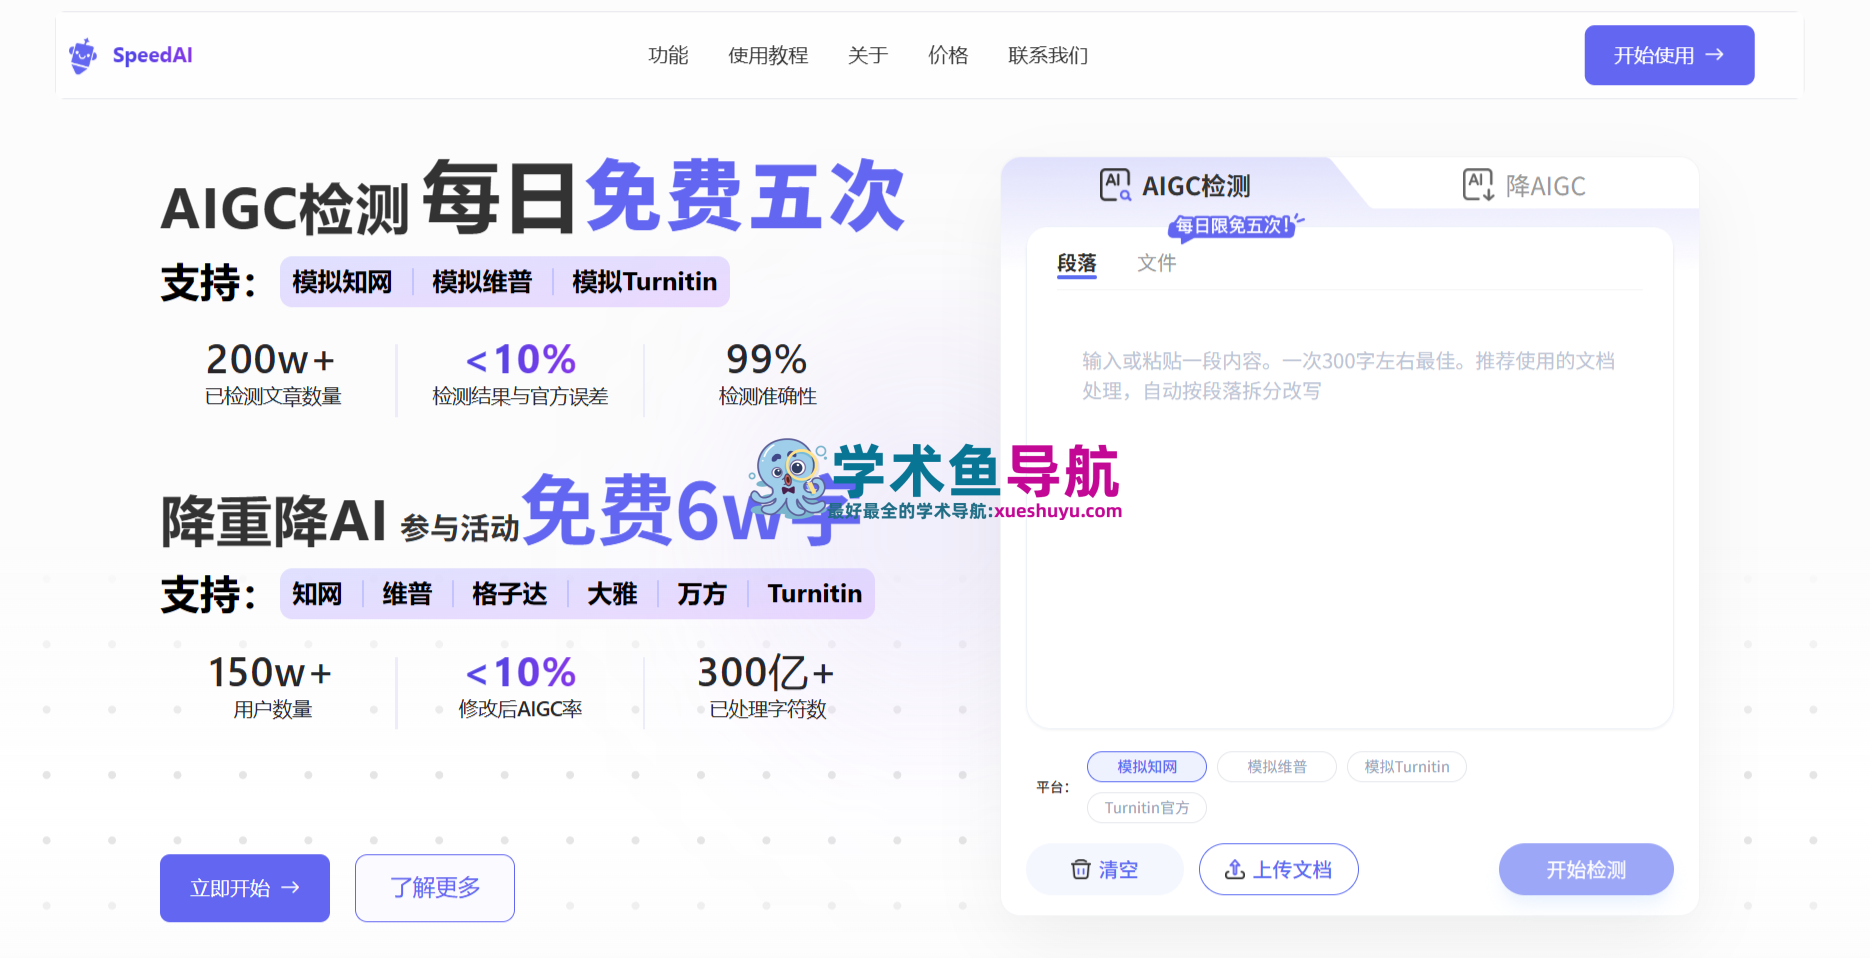
Task: View the 价格 page from the navbar
Action: 948,55
